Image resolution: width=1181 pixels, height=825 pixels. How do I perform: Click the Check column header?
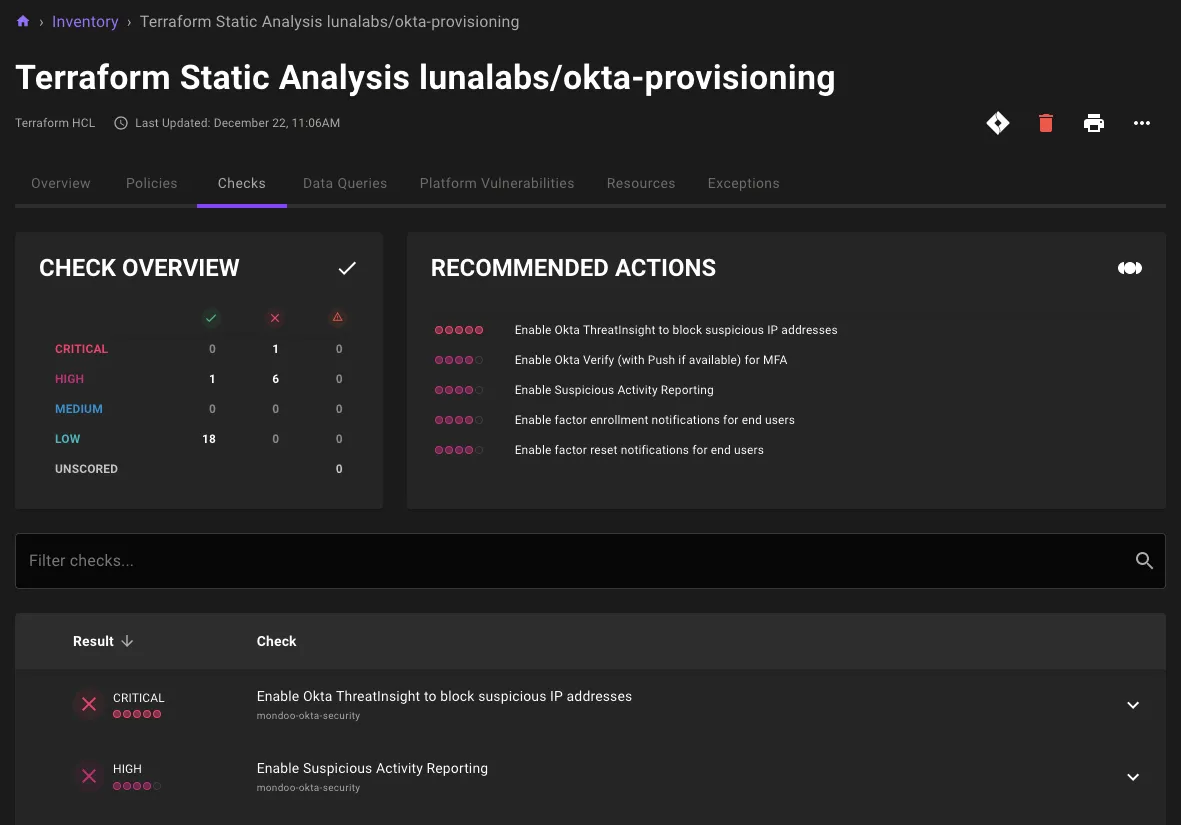point(276,641)
